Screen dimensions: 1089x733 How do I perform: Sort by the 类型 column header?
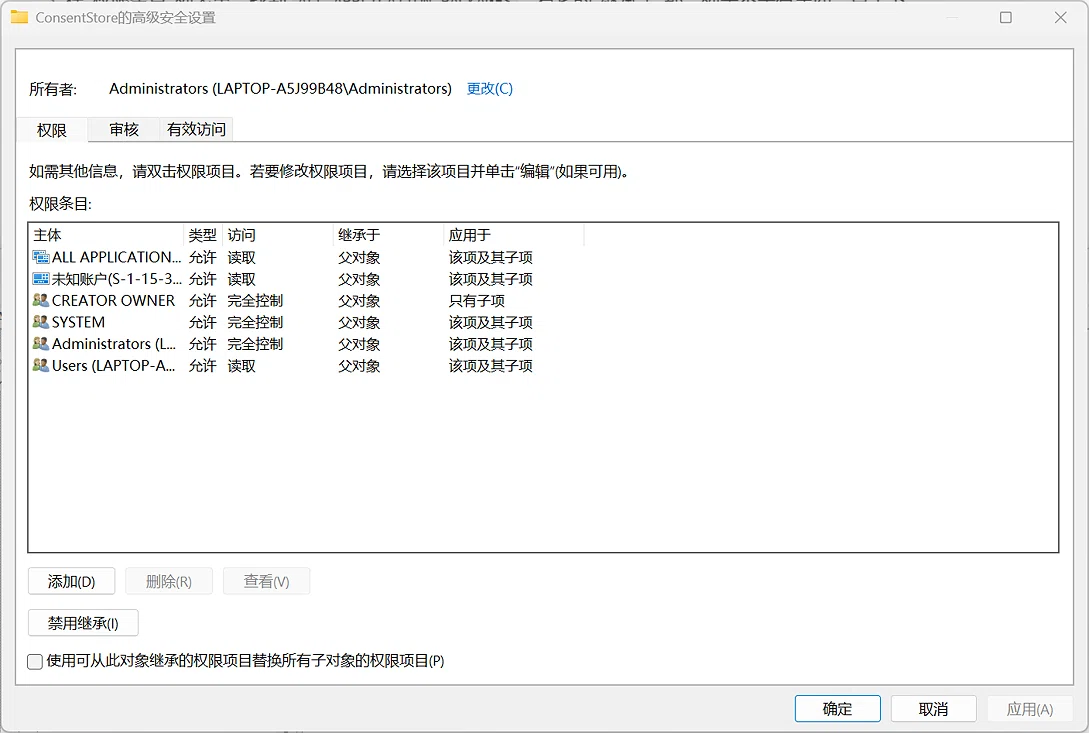point(203,235)
